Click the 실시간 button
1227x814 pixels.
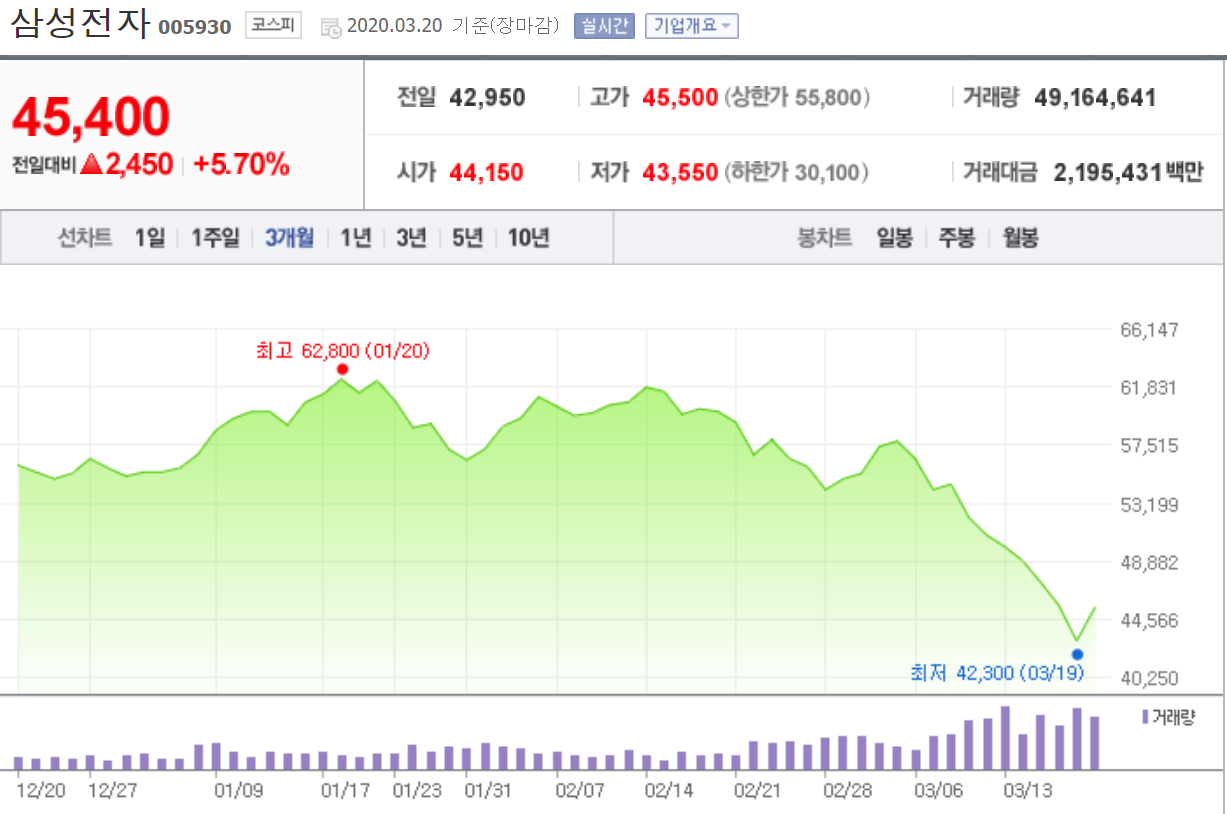[604, 26]
